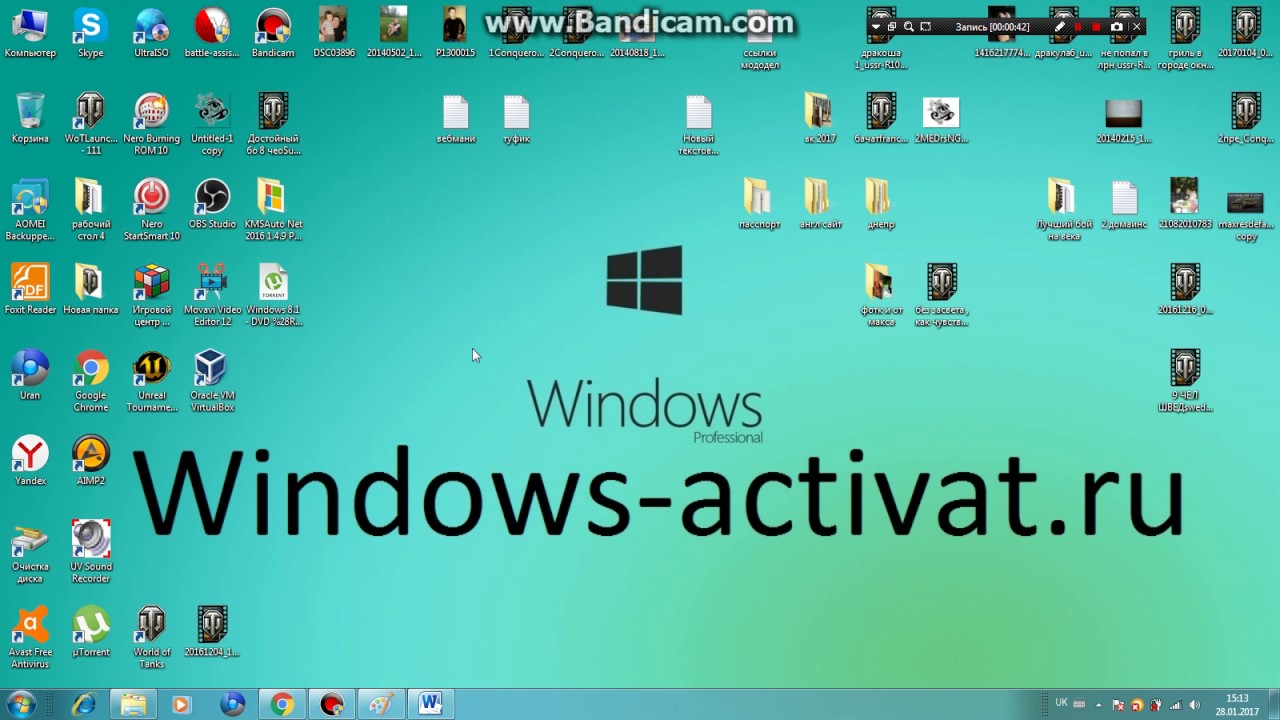This screenshot has height=720, width=1280.
Task: Select the рабочий стол 4 folder
Action: [90, 210]
